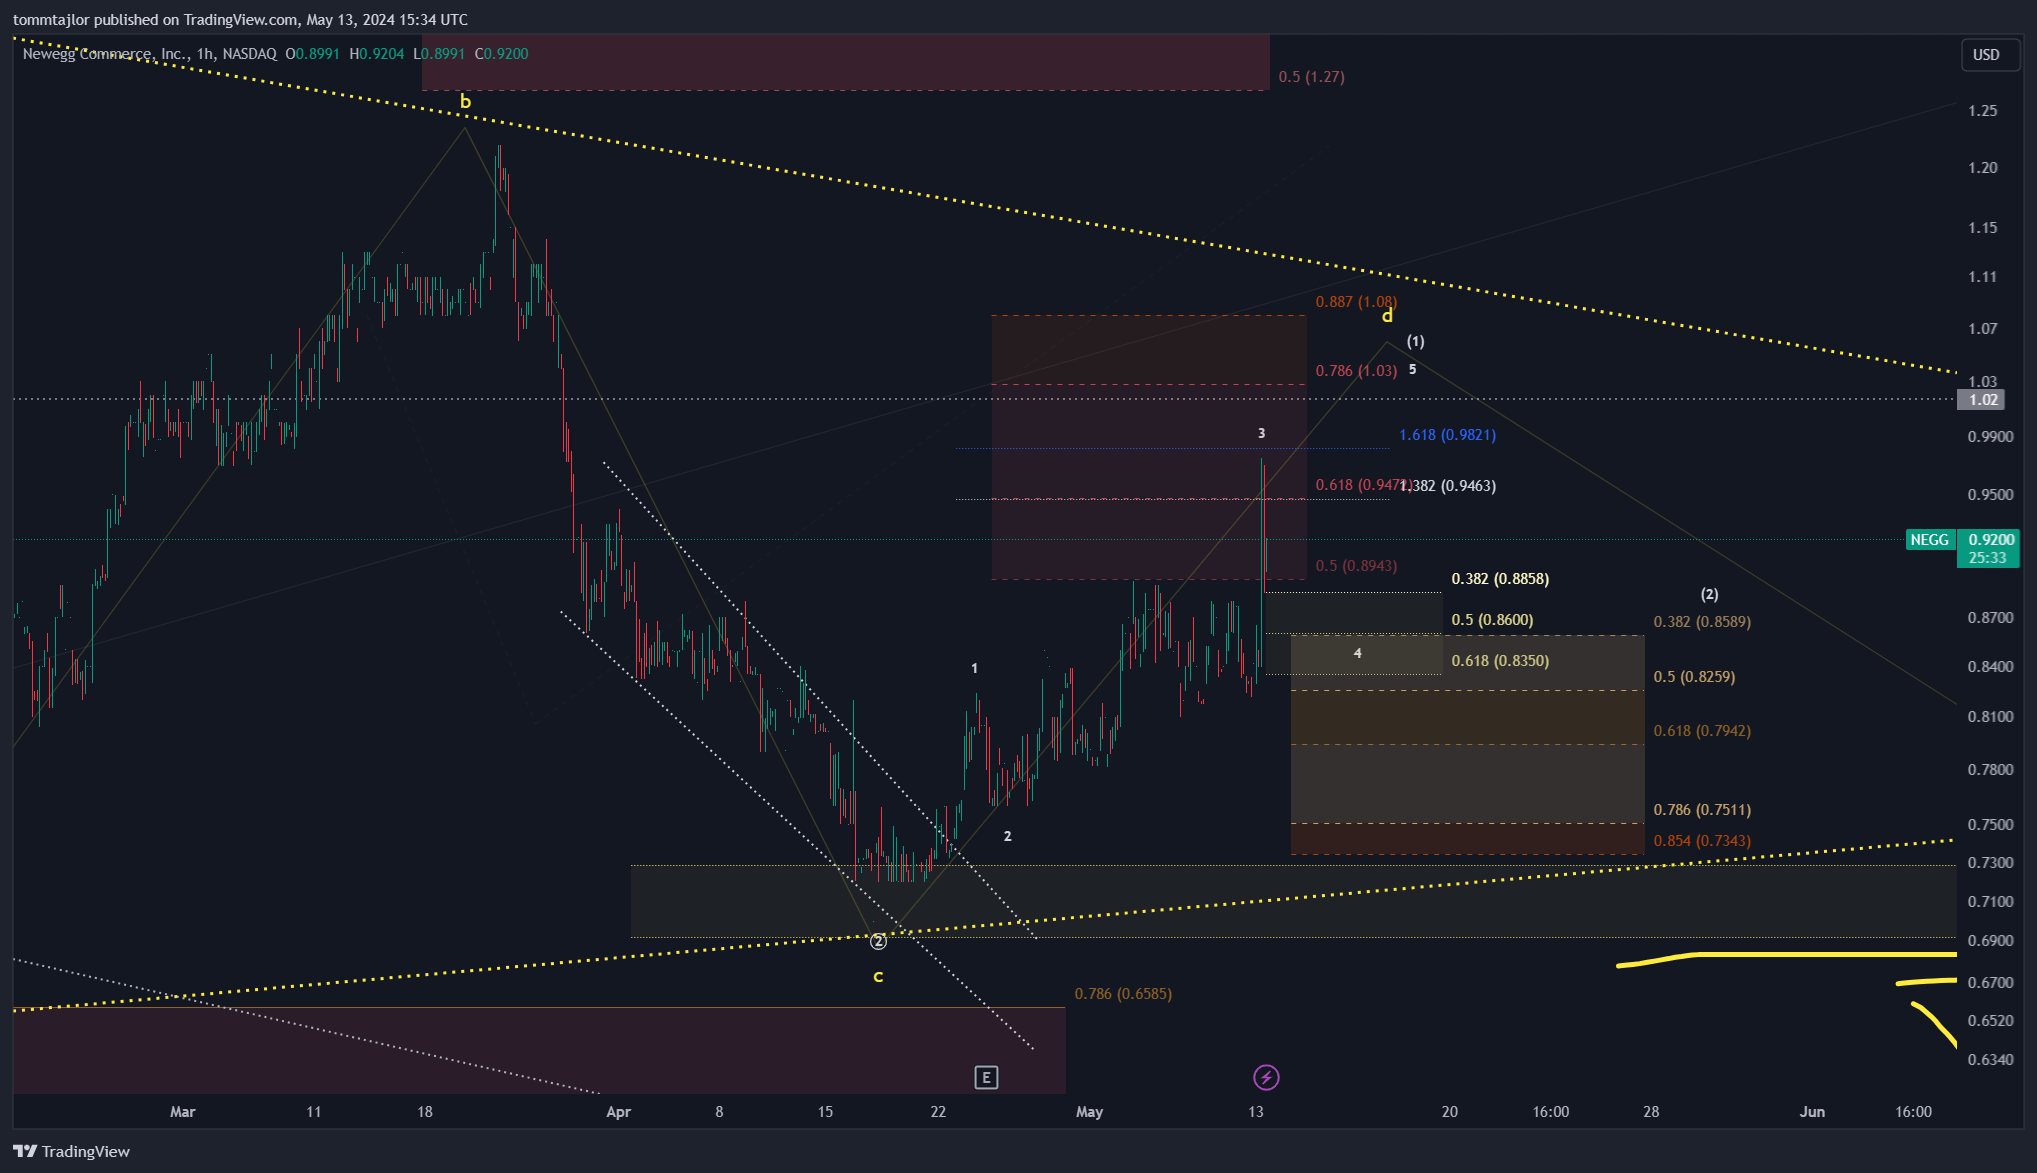Click the '(1)' wave label
Viewport: 2037px width, 1173px height.
click(x=1416, y=341)
